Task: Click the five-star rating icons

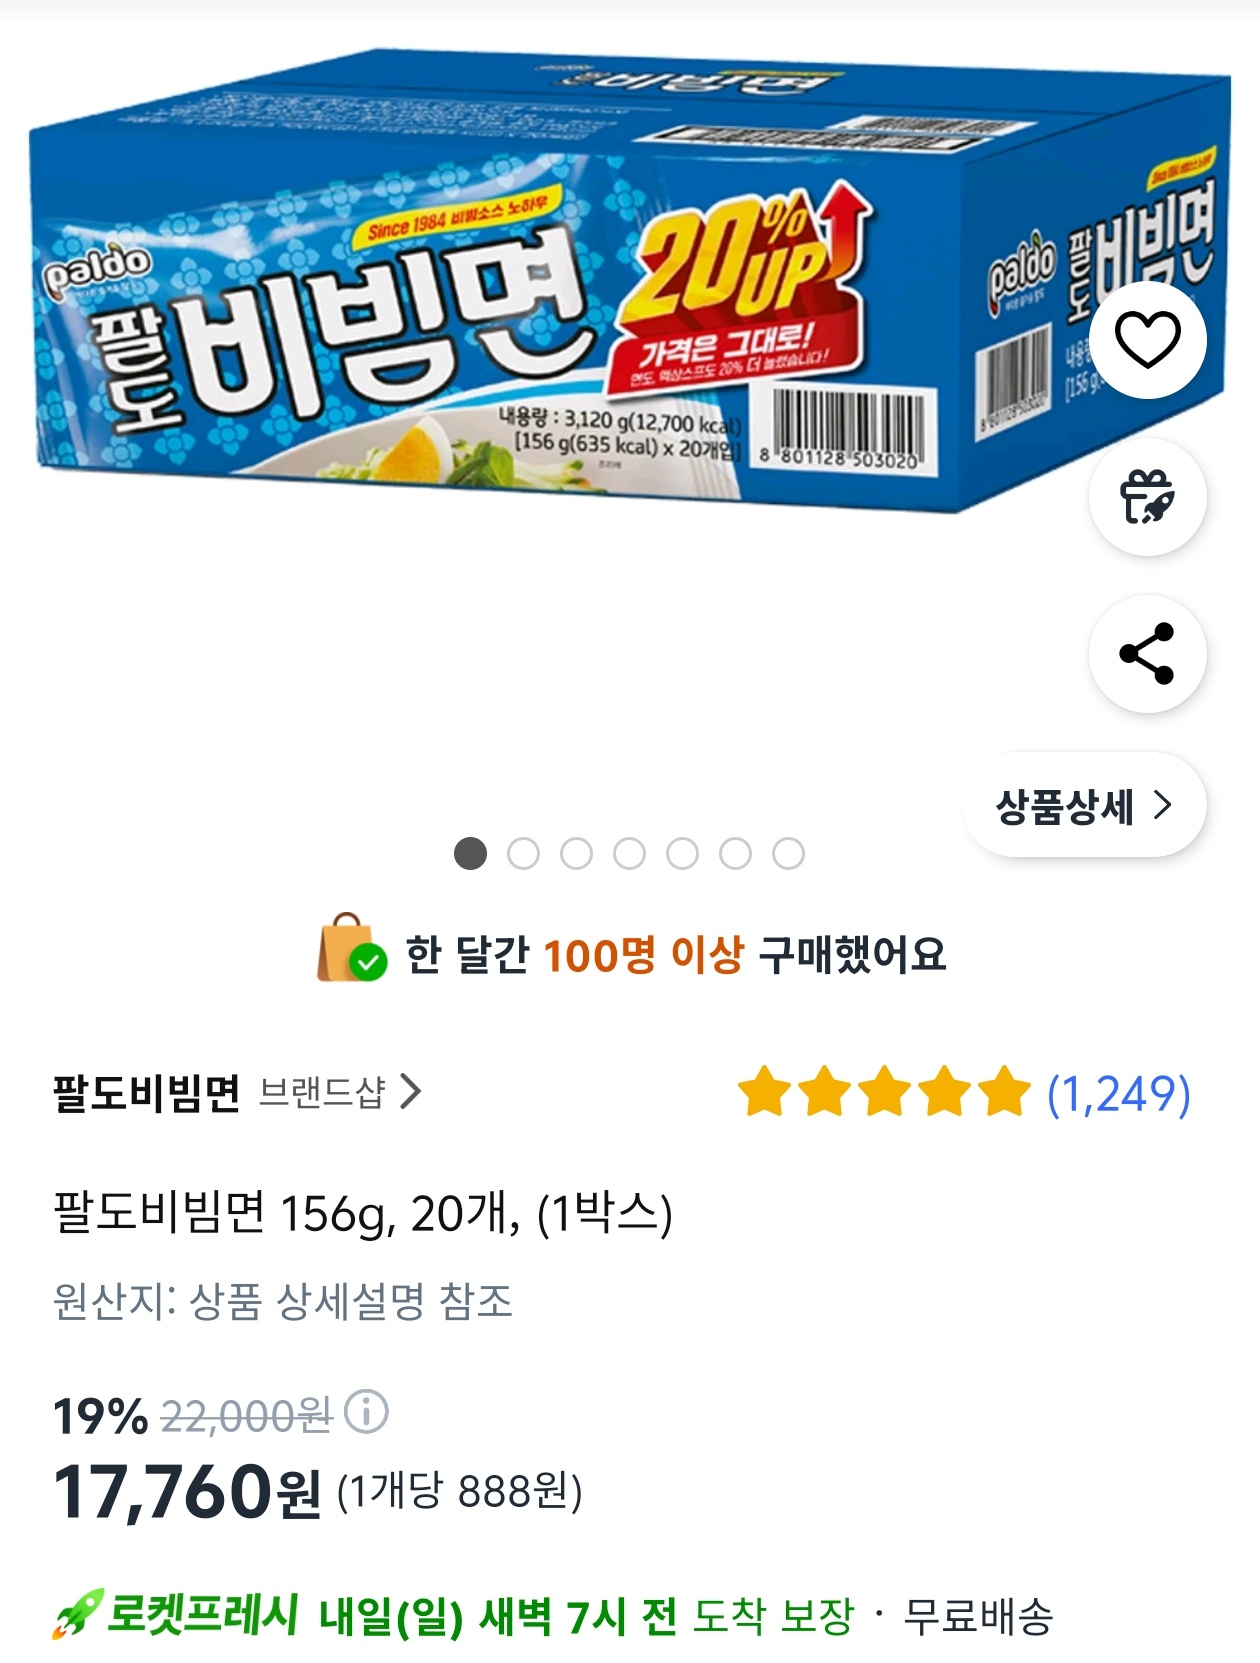Action: point(884,1092)
